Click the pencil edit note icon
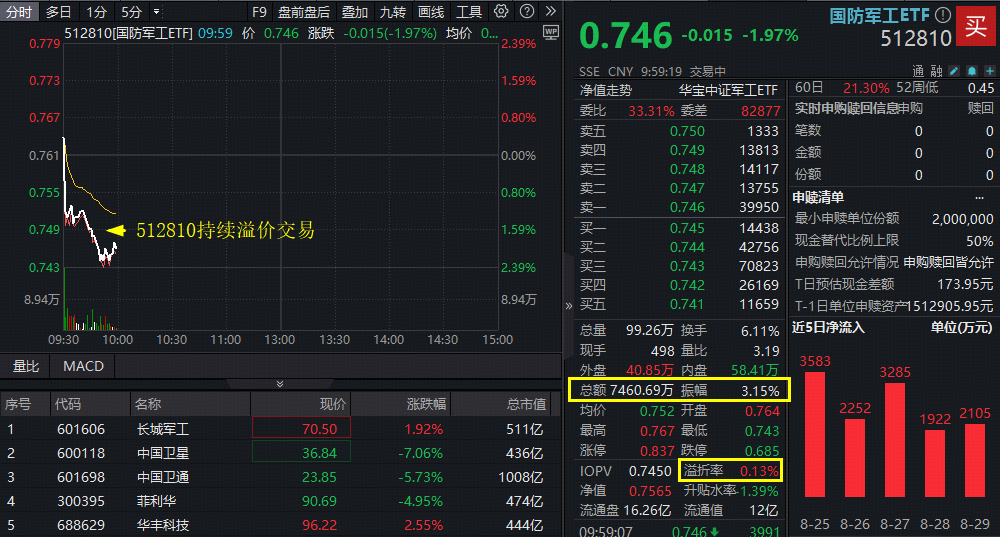Image resolution: width=1000 pixels, height=537 pixels. 952,71
